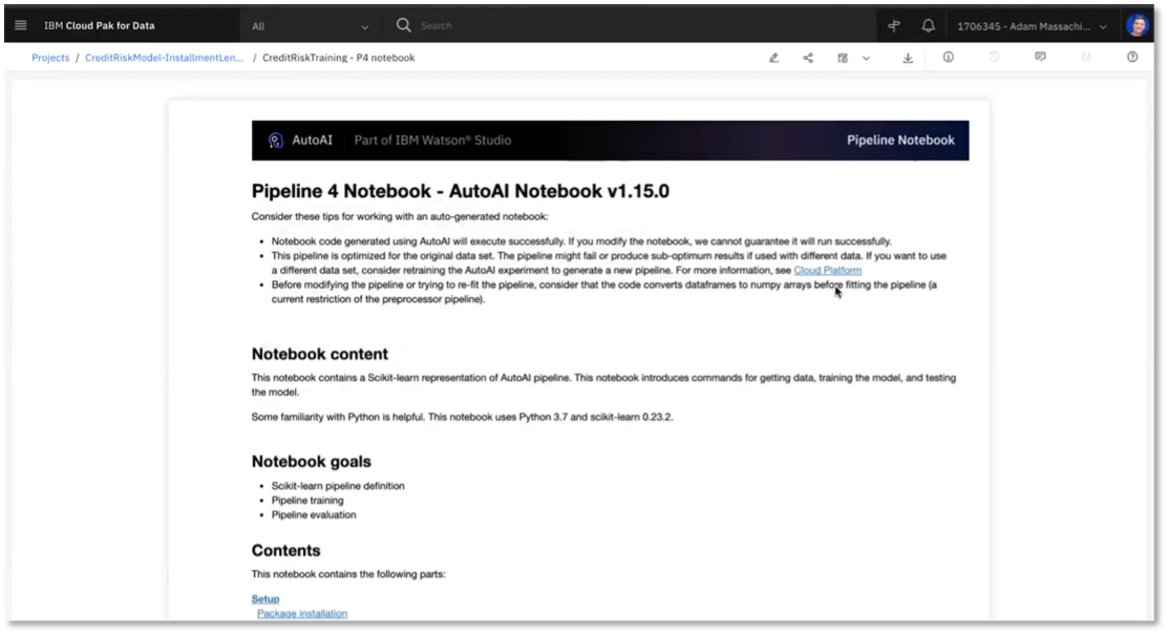Image resolution: width=1170 pixels, height=637 pixels.
Task: Open the notifications bell
Action: pos(928,26)
